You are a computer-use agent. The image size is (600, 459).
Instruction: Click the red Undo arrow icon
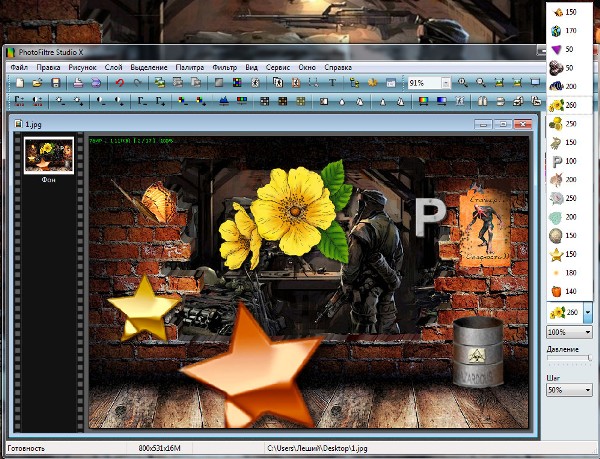coord(120,82)
